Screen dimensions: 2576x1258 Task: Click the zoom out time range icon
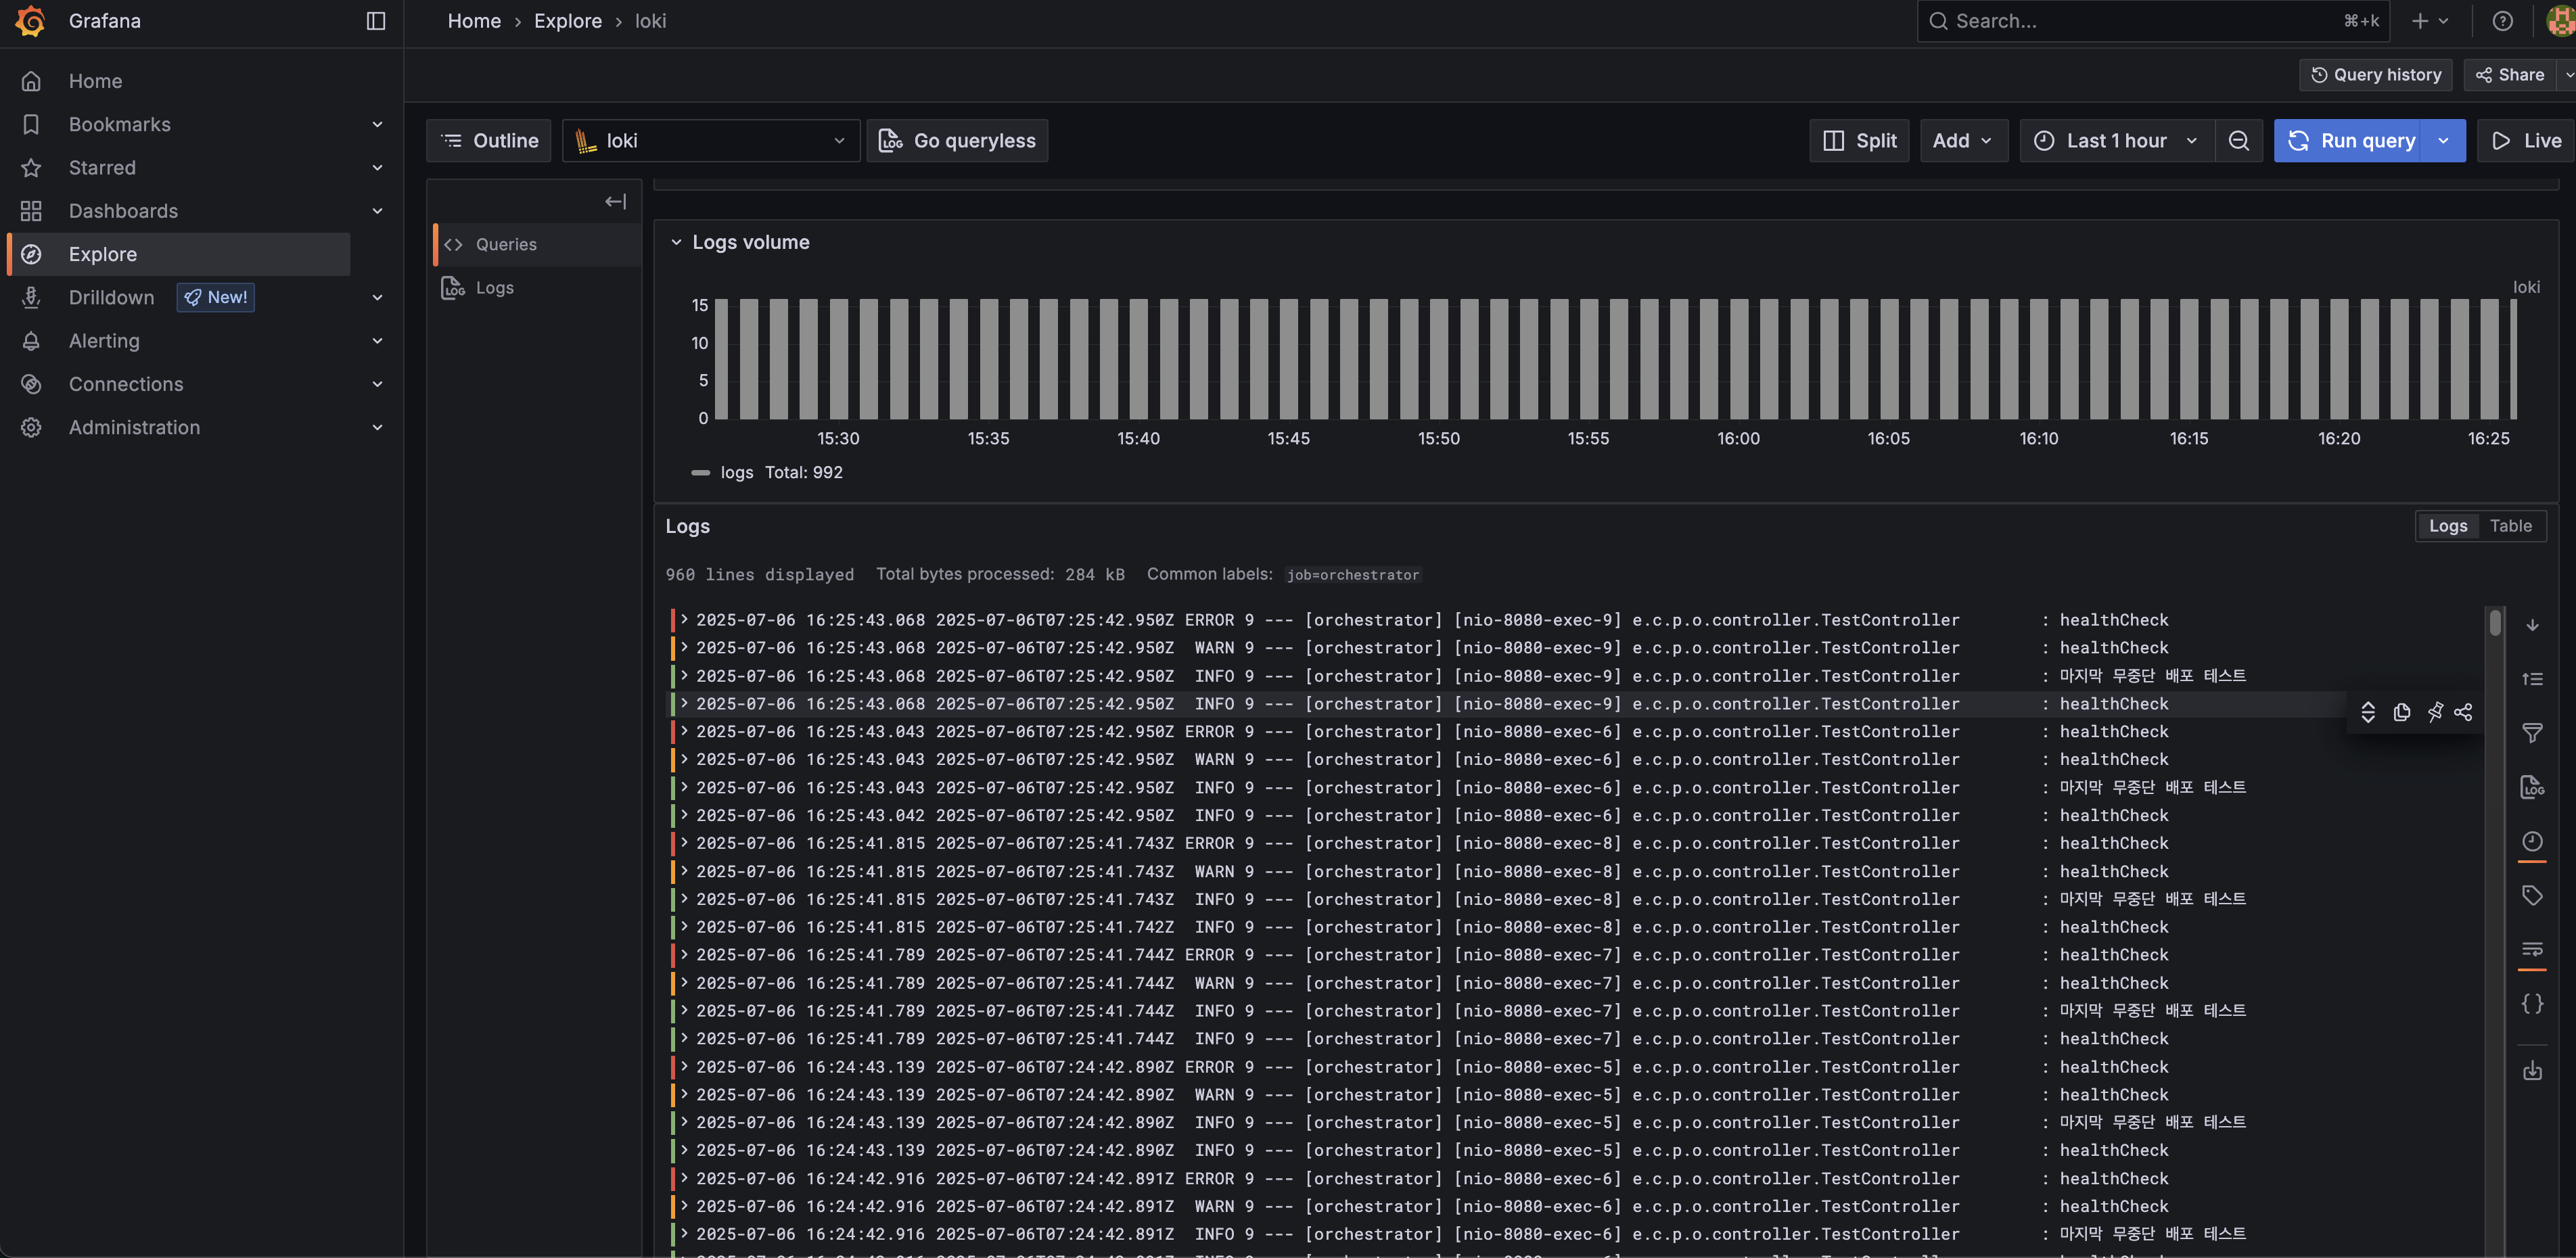pos(2239,141)
